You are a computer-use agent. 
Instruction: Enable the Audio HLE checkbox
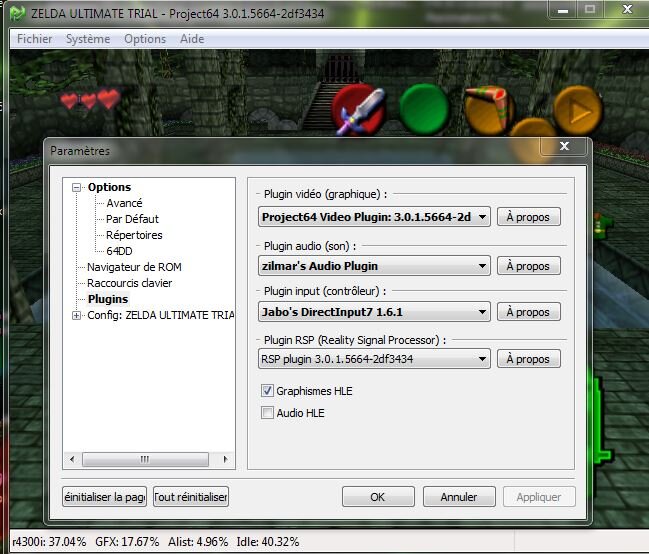[267, 413]
